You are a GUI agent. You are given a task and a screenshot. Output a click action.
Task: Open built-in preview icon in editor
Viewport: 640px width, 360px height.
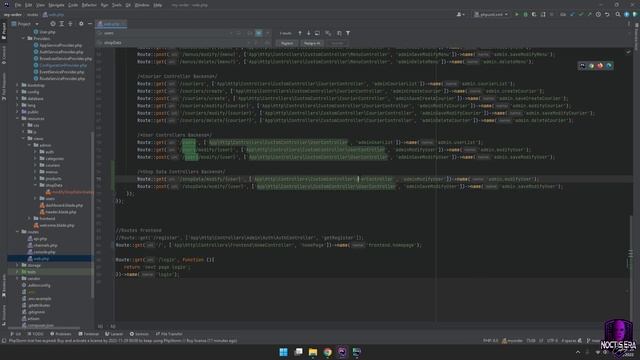pos(582,66)
